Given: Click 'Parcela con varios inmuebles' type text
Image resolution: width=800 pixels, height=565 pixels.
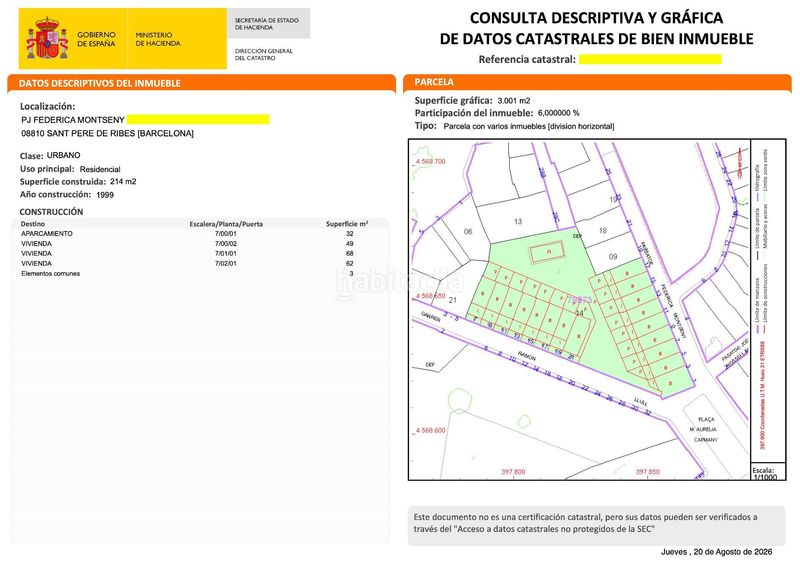Looking at the screenshot, I should click(x=529, y=126).
